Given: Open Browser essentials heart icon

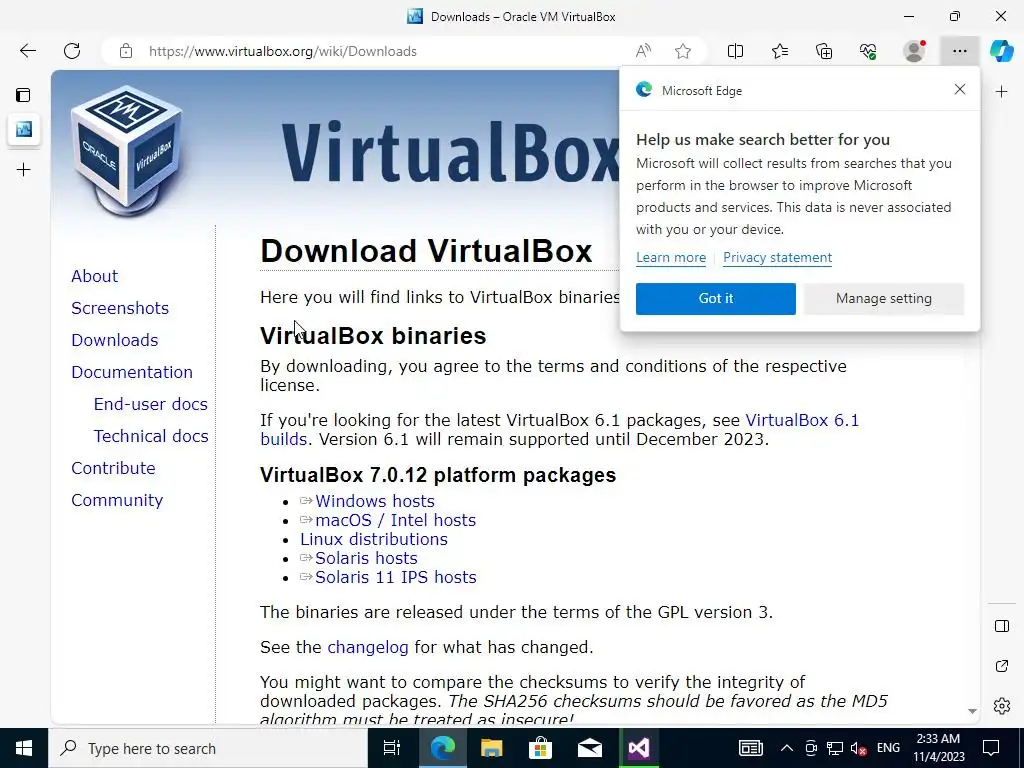Looking at the screenshot, I should (868, 51).
